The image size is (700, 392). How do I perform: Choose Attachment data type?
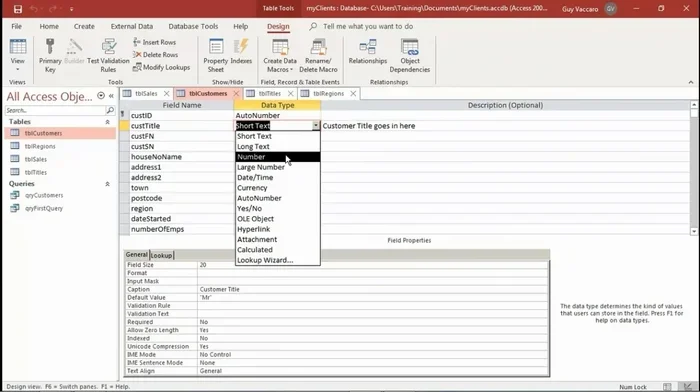click(x=278, y=239)
